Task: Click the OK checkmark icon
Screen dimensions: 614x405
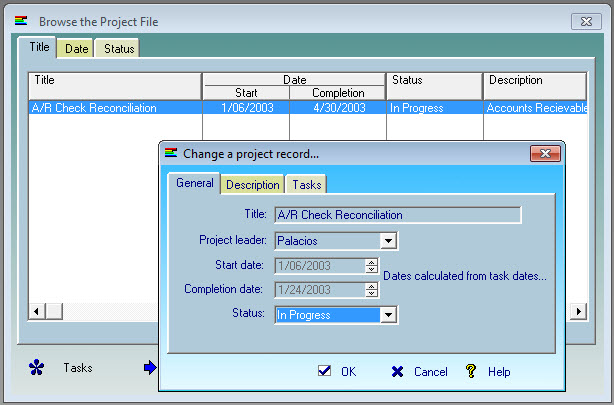Action: coord(324,371)
